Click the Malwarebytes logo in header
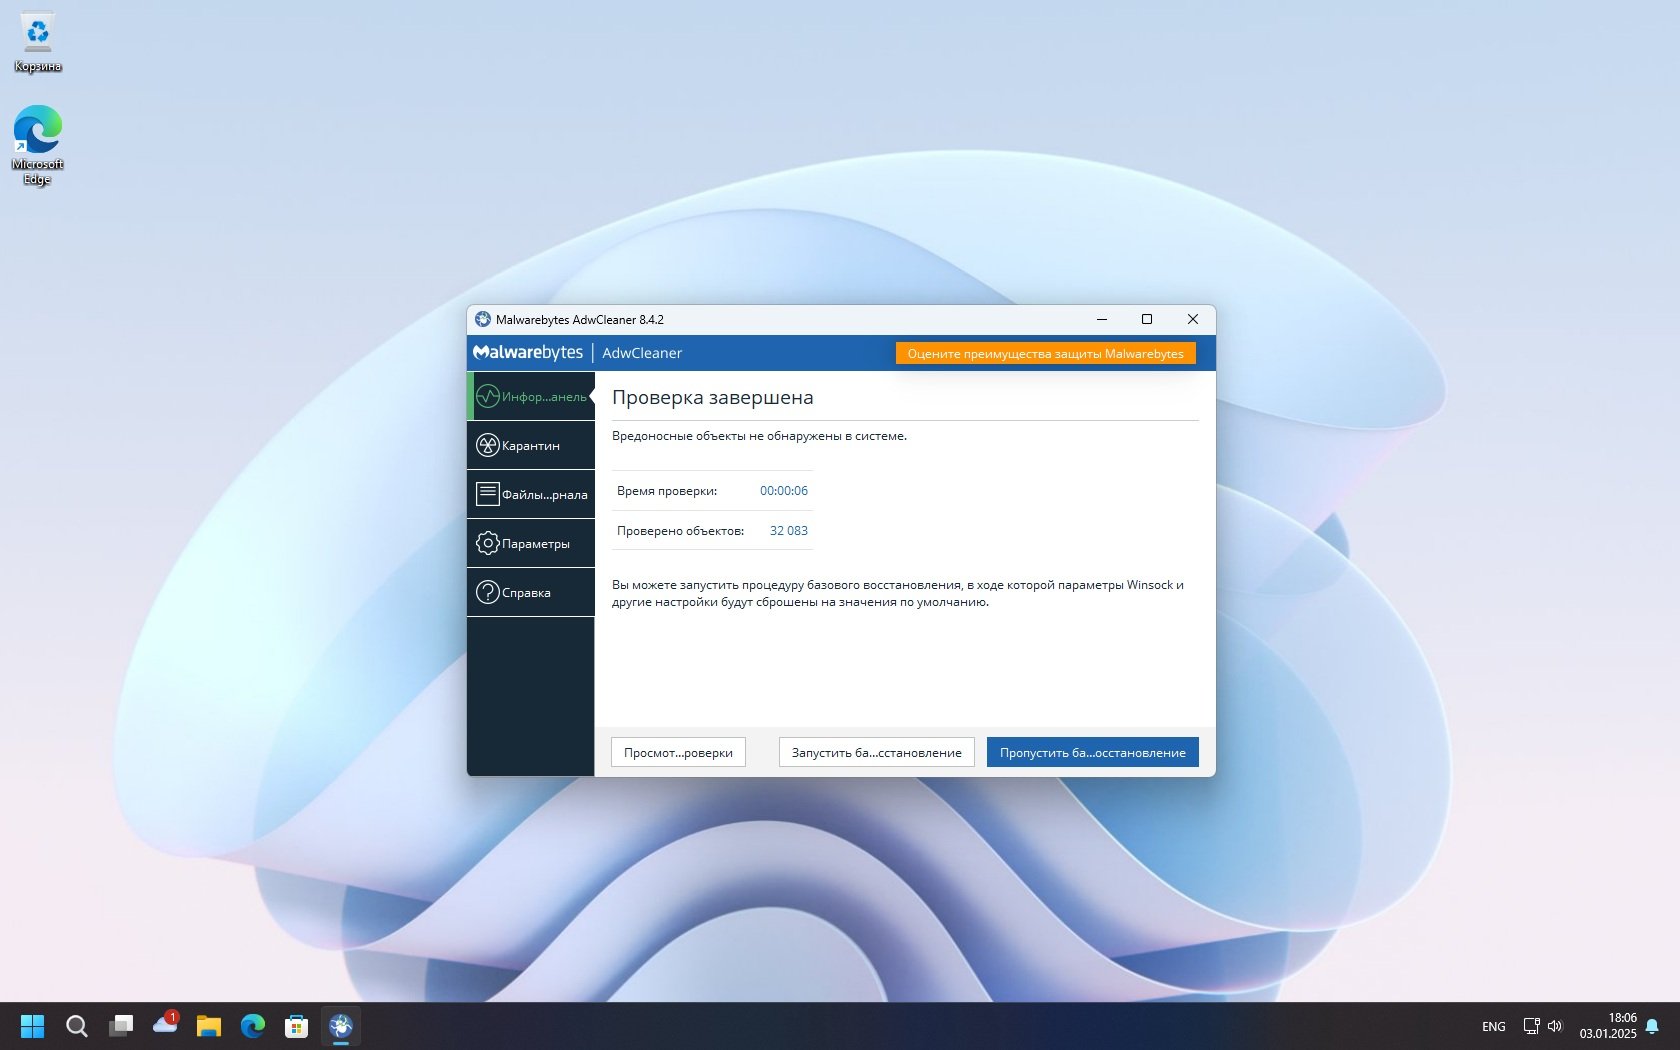This screenshot has height=1050, width=1680. (528, 353)
